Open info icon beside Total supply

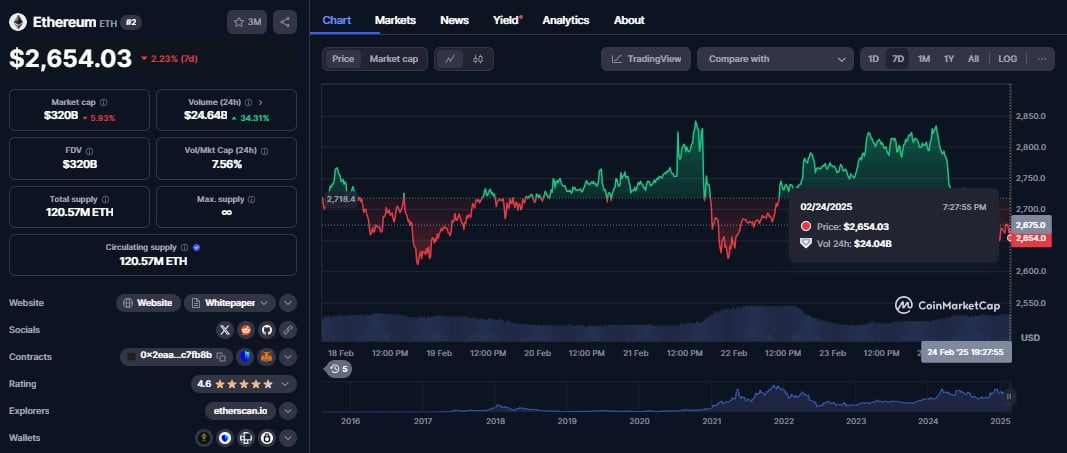[105, 199]
